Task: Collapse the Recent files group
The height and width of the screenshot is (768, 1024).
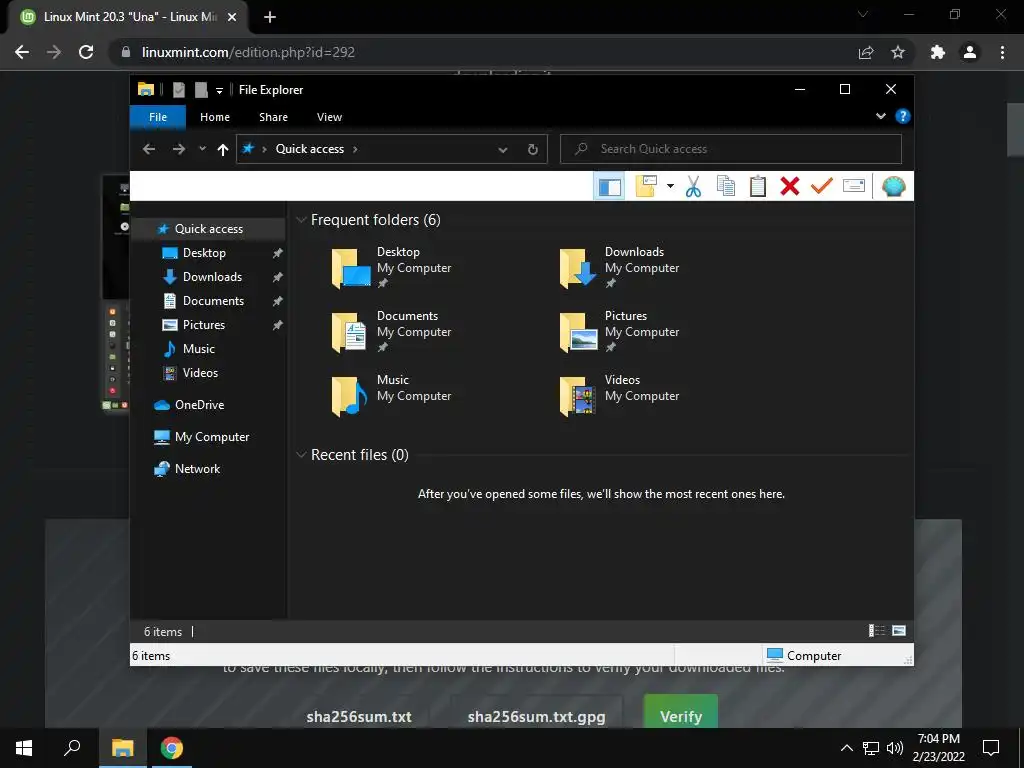Action: click(301, 455)
